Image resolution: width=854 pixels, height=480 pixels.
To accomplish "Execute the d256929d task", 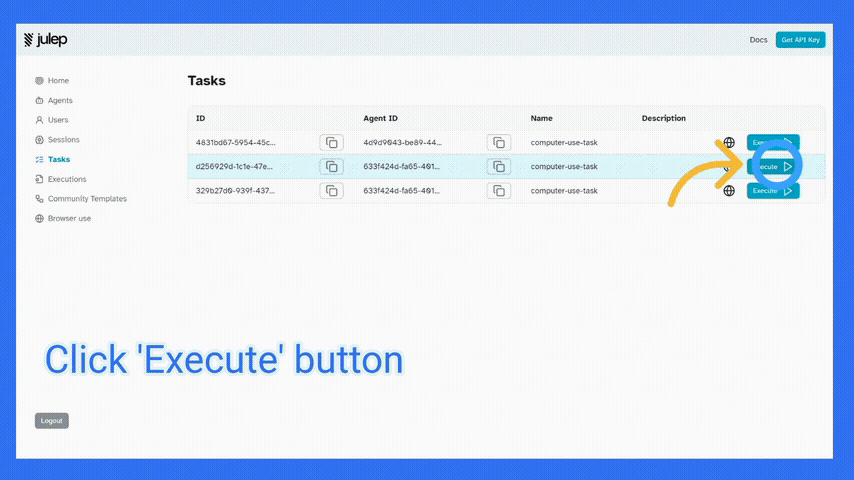I will pos(773,167).
